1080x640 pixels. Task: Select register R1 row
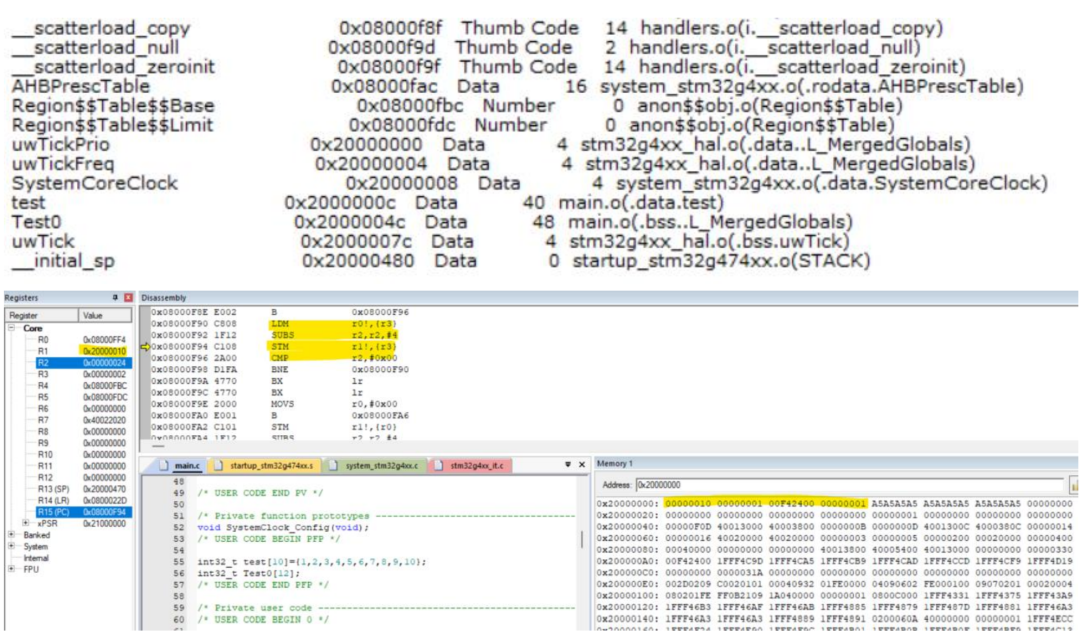coord(84,351)
